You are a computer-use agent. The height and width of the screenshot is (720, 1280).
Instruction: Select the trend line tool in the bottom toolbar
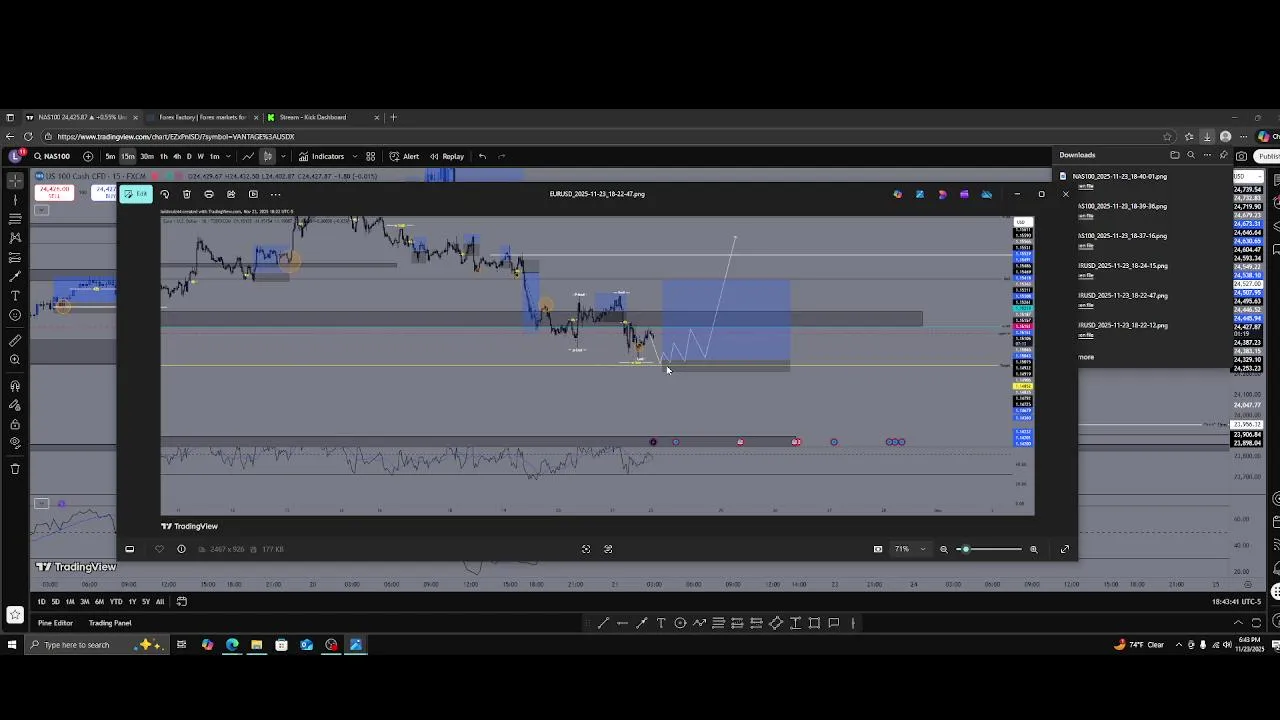pos(603,623)
